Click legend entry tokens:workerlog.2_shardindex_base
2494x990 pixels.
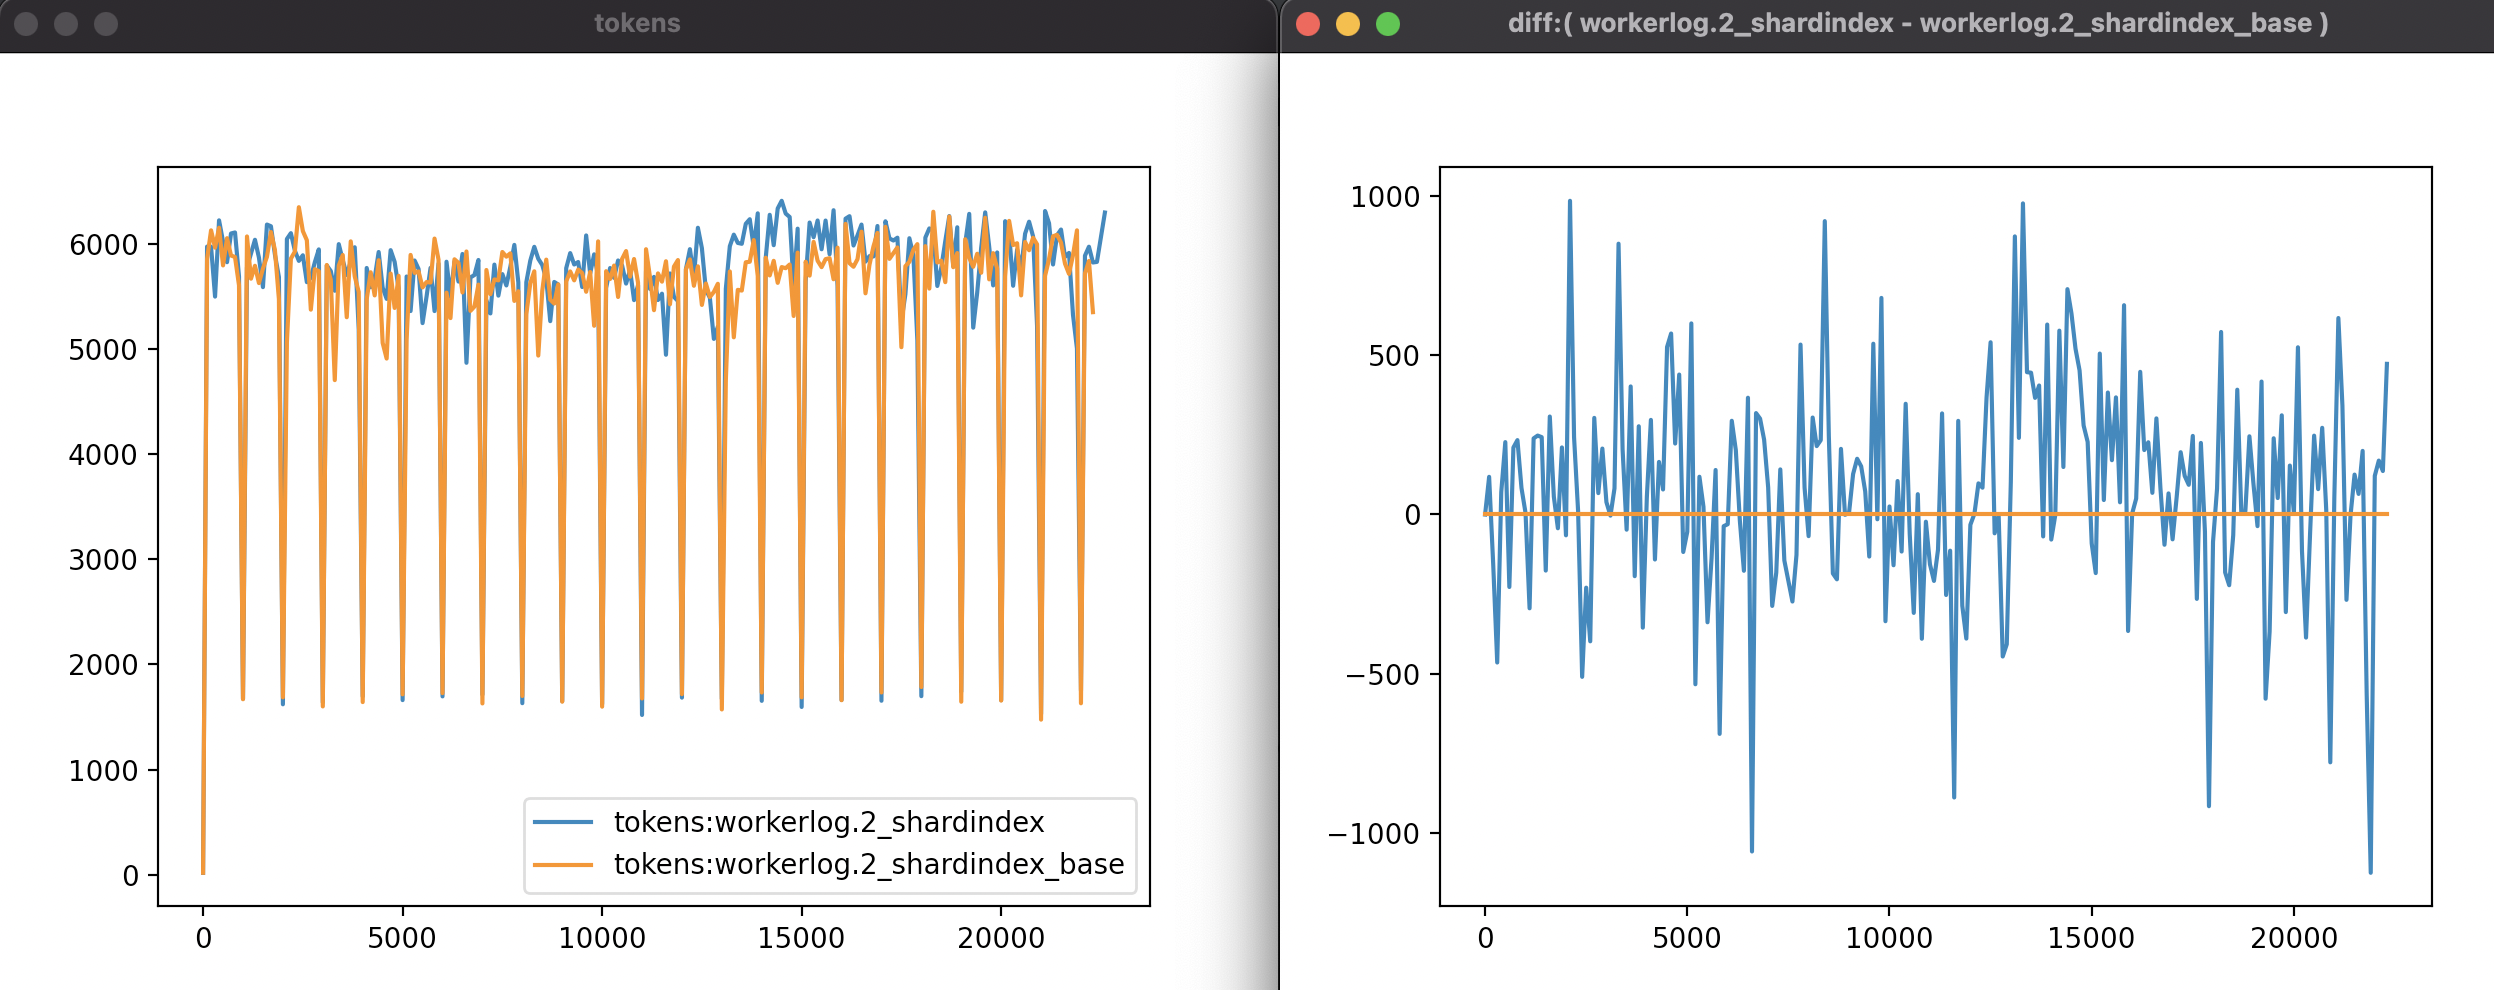pyautogui.click(x=869, y=864)
